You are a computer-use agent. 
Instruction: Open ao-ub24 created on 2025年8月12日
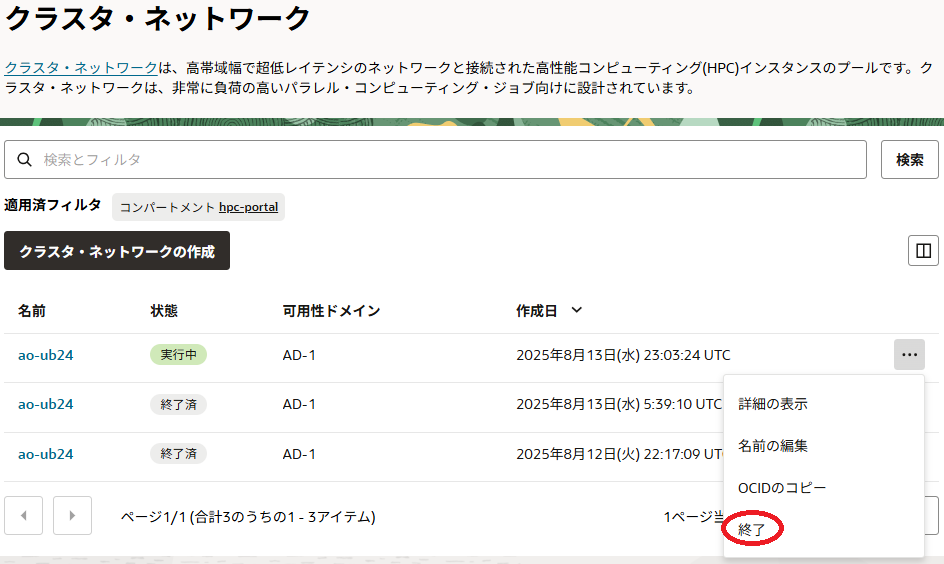(x=45, y=453)
